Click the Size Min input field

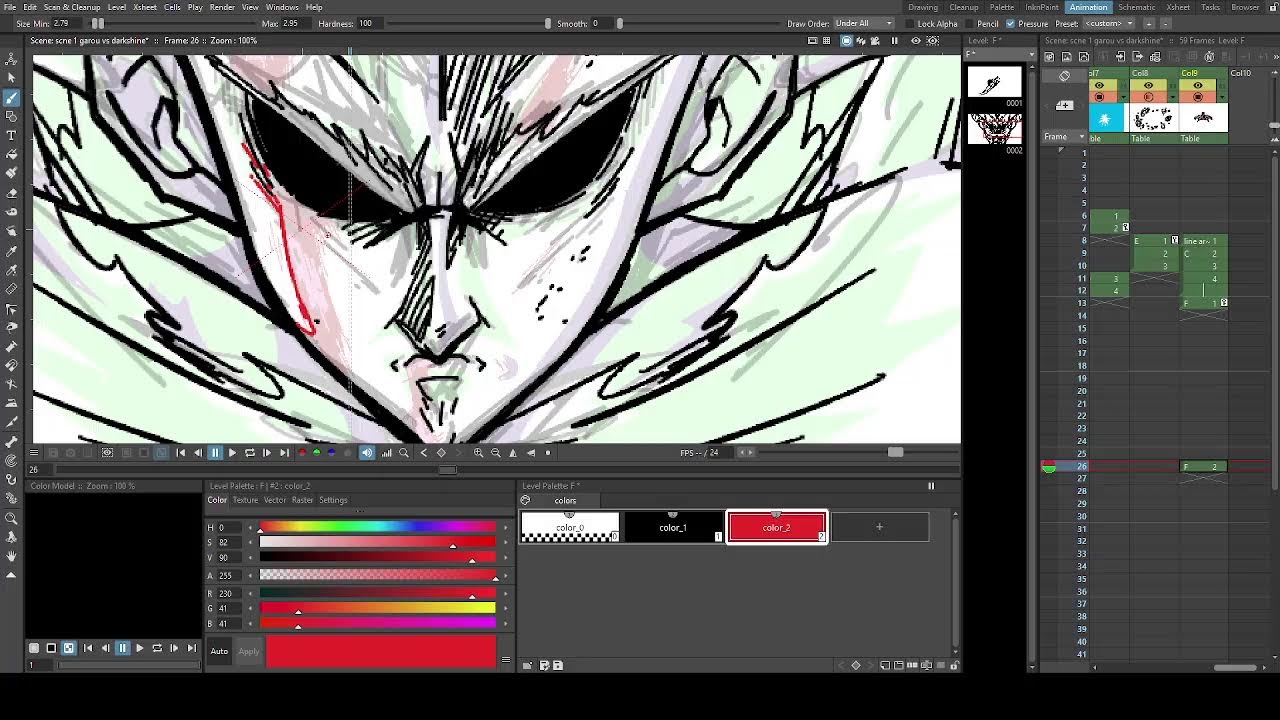(64, 24)
